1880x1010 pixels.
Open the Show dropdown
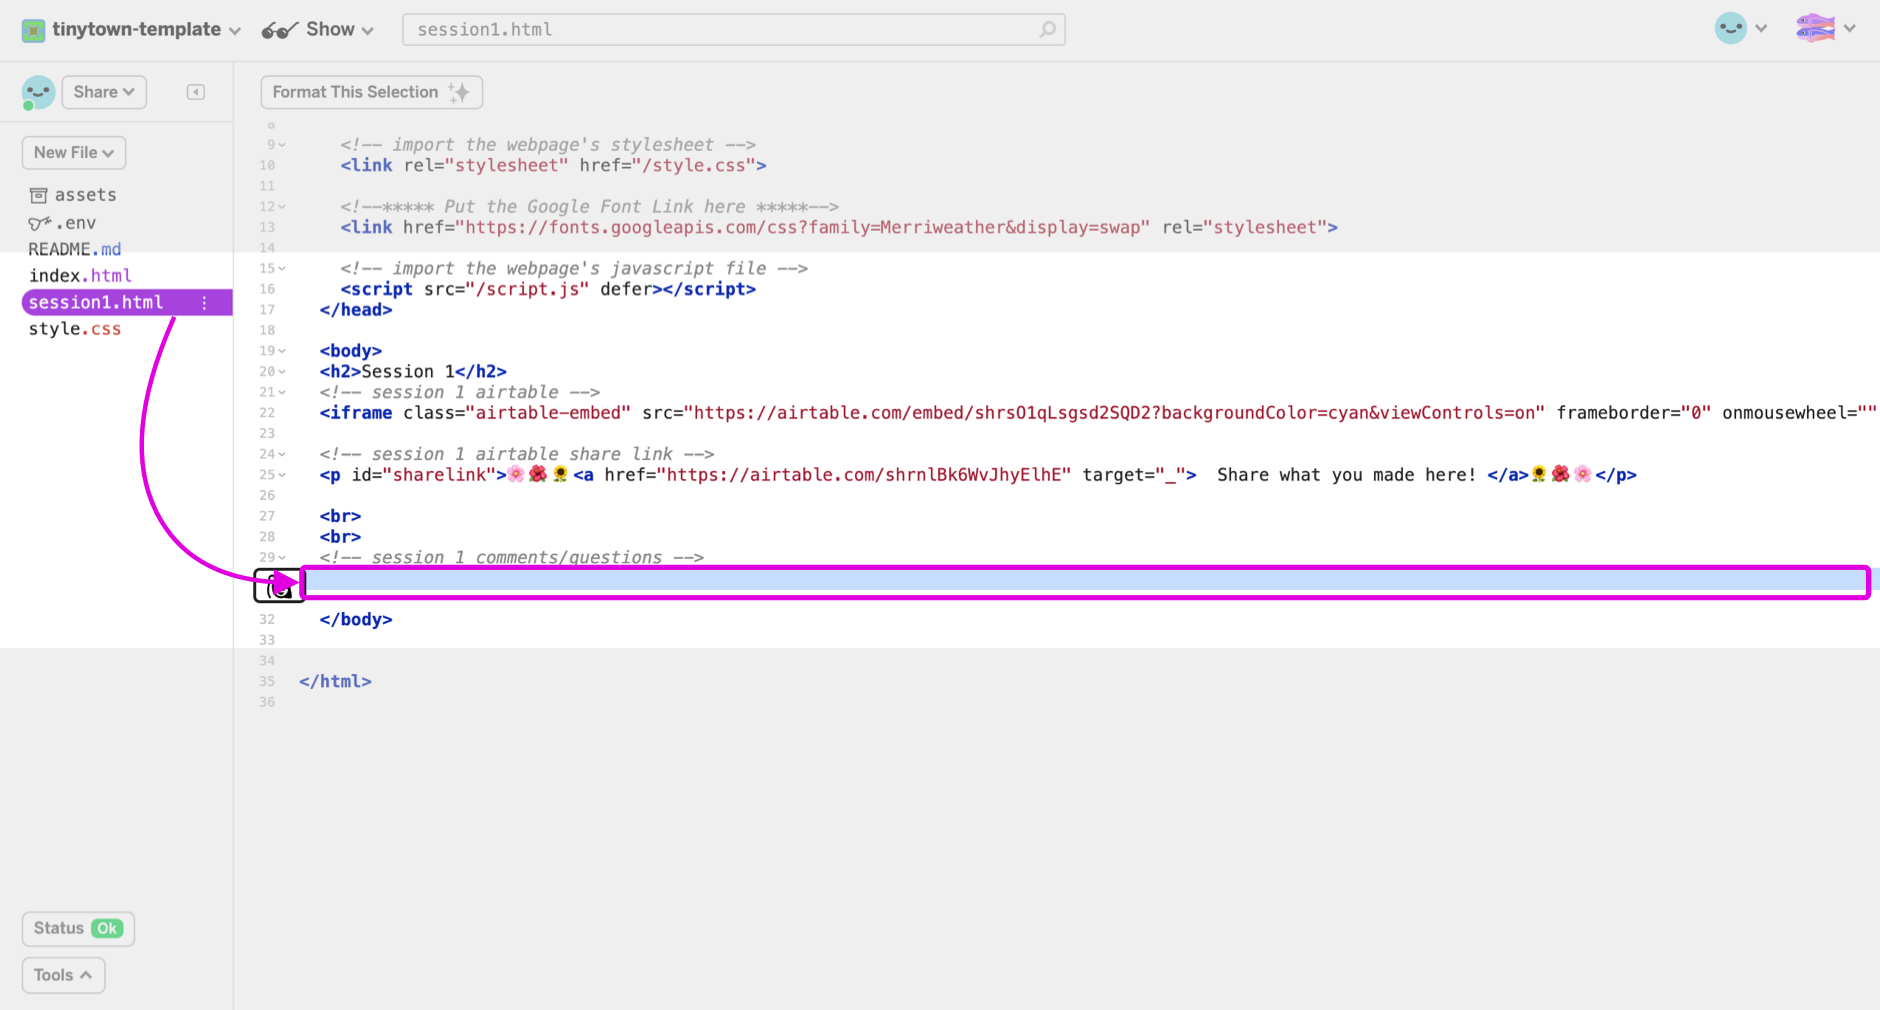[x=340, y=30]
